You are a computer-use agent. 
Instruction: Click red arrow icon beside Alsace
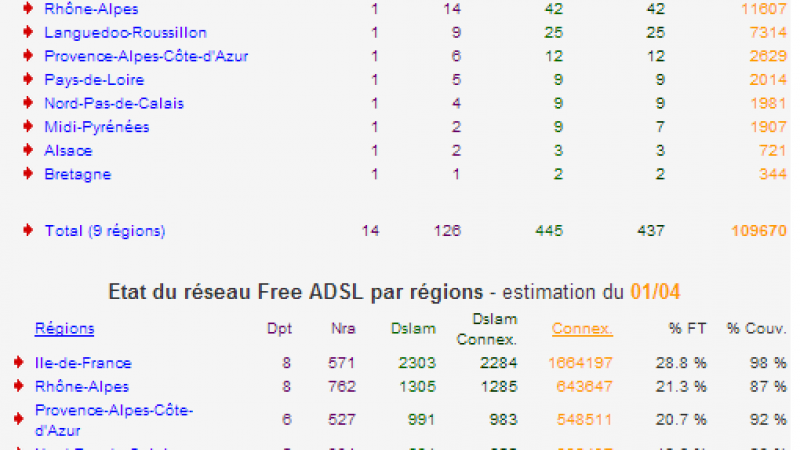pyautogui.click(x=28, y=150)
